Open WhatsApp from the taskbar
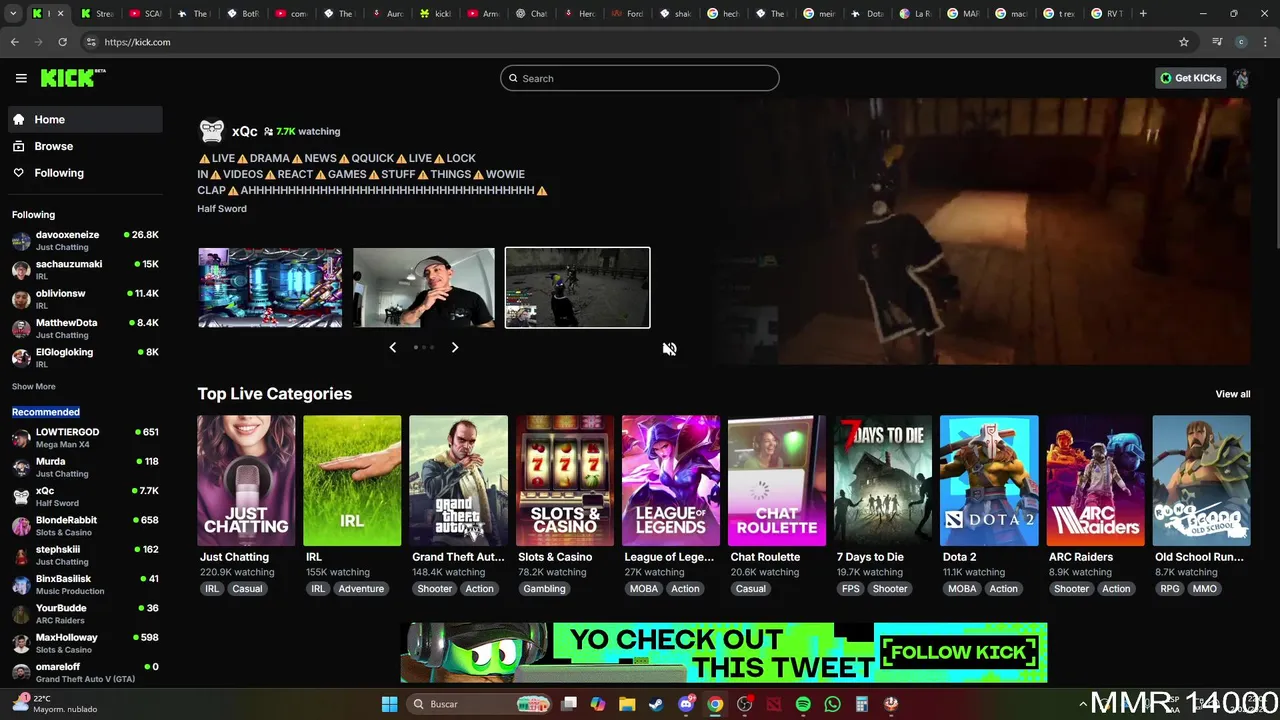The image size is (1280, 720). click(833, 704)
